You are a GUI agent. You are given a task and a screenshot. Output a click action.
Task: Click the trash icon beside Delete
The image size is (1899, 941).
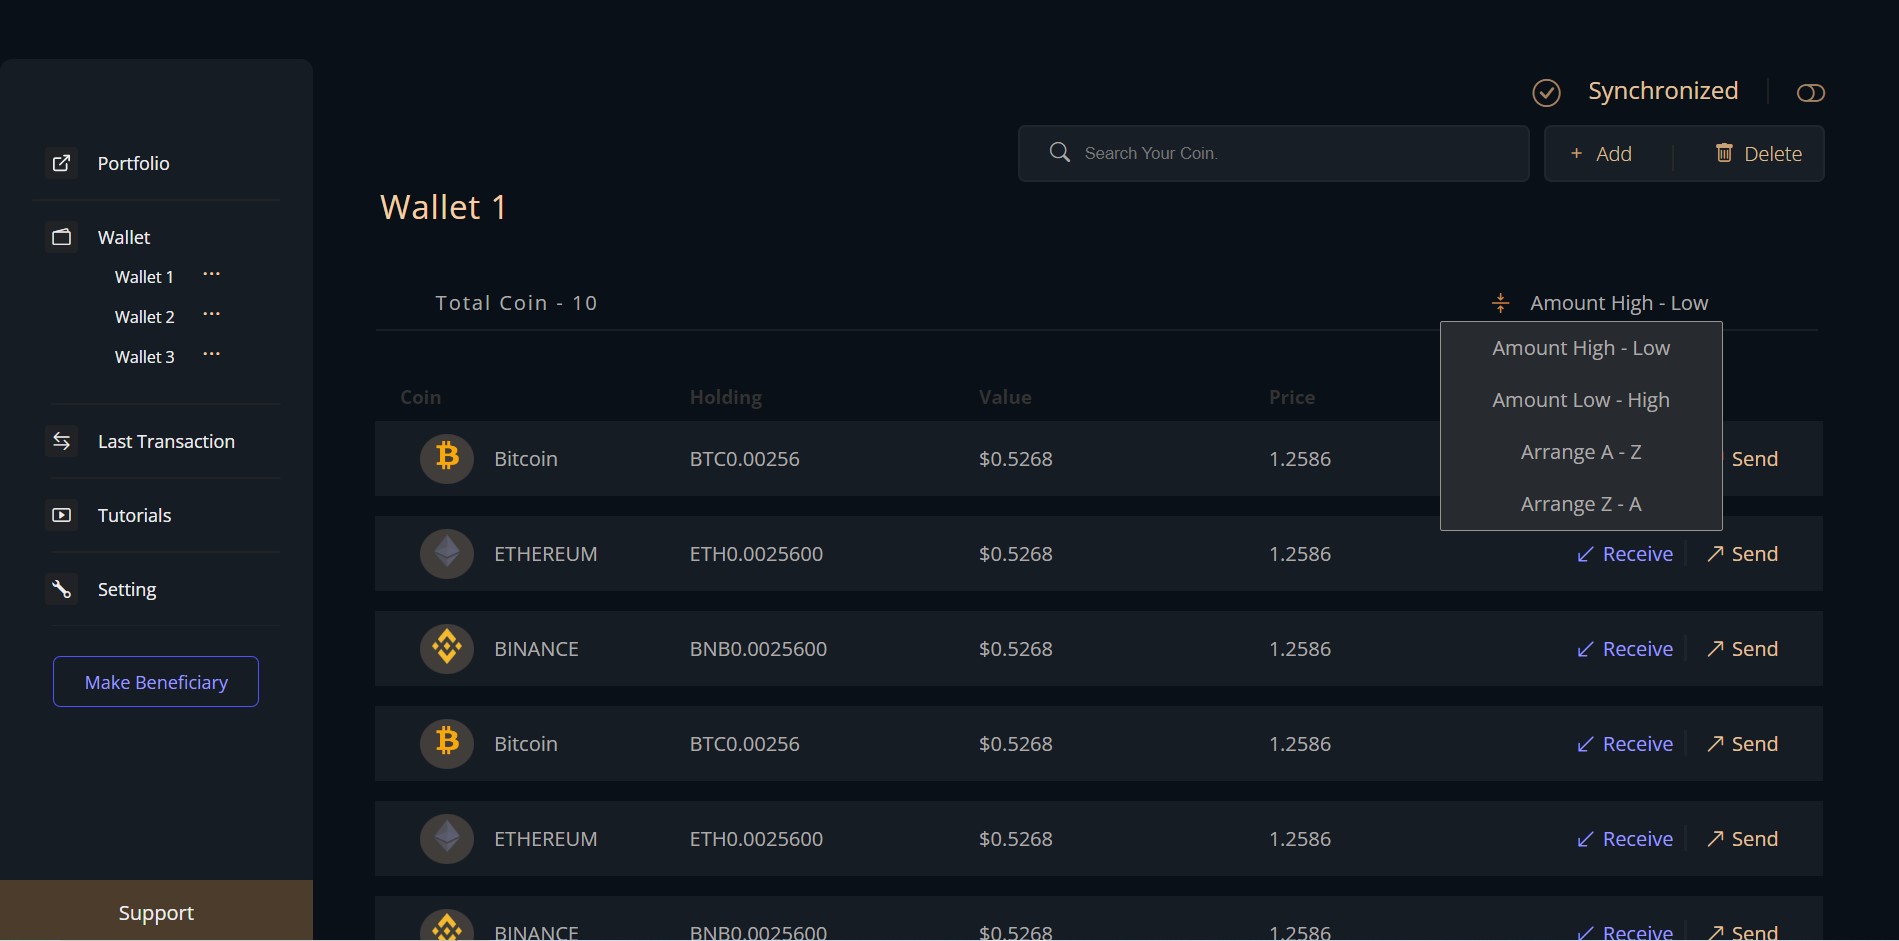point(1724,152)
